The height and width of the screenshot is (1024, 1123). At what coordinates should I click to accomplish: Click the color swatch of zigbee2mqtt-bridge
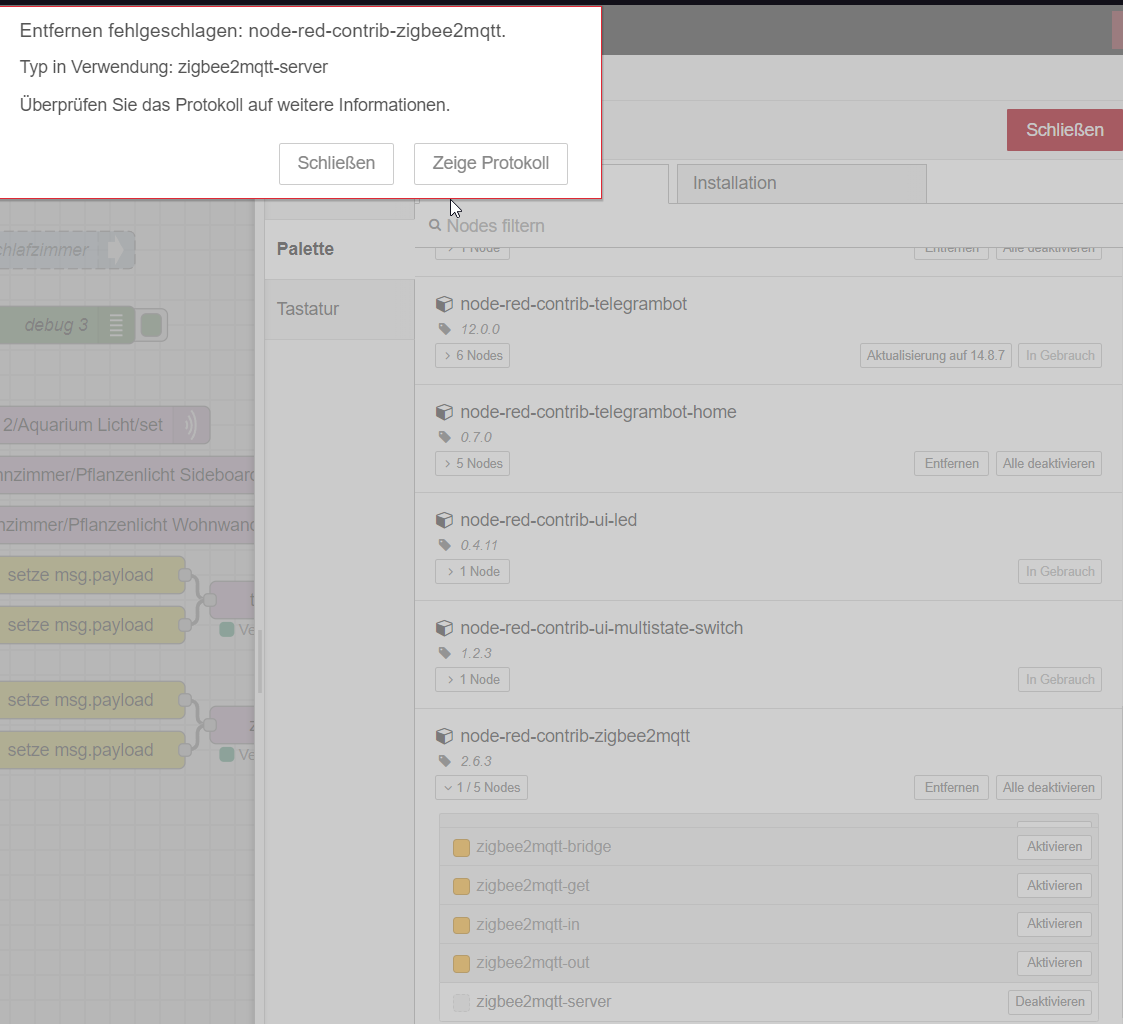coord(461,848)
